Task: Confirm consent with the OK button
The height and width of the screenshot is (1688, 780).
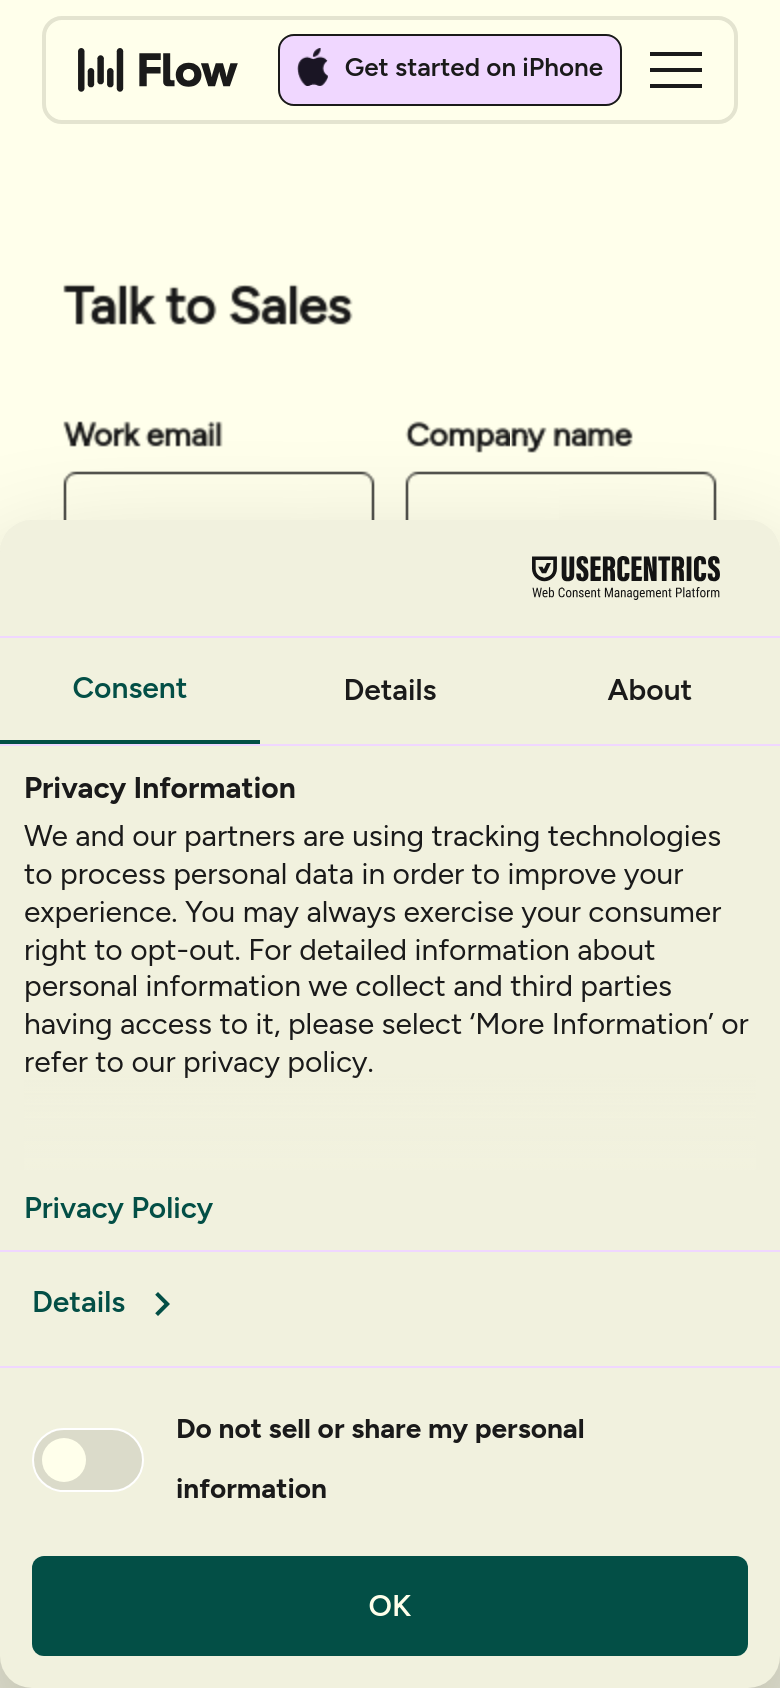Action: tap(390, 1606)
